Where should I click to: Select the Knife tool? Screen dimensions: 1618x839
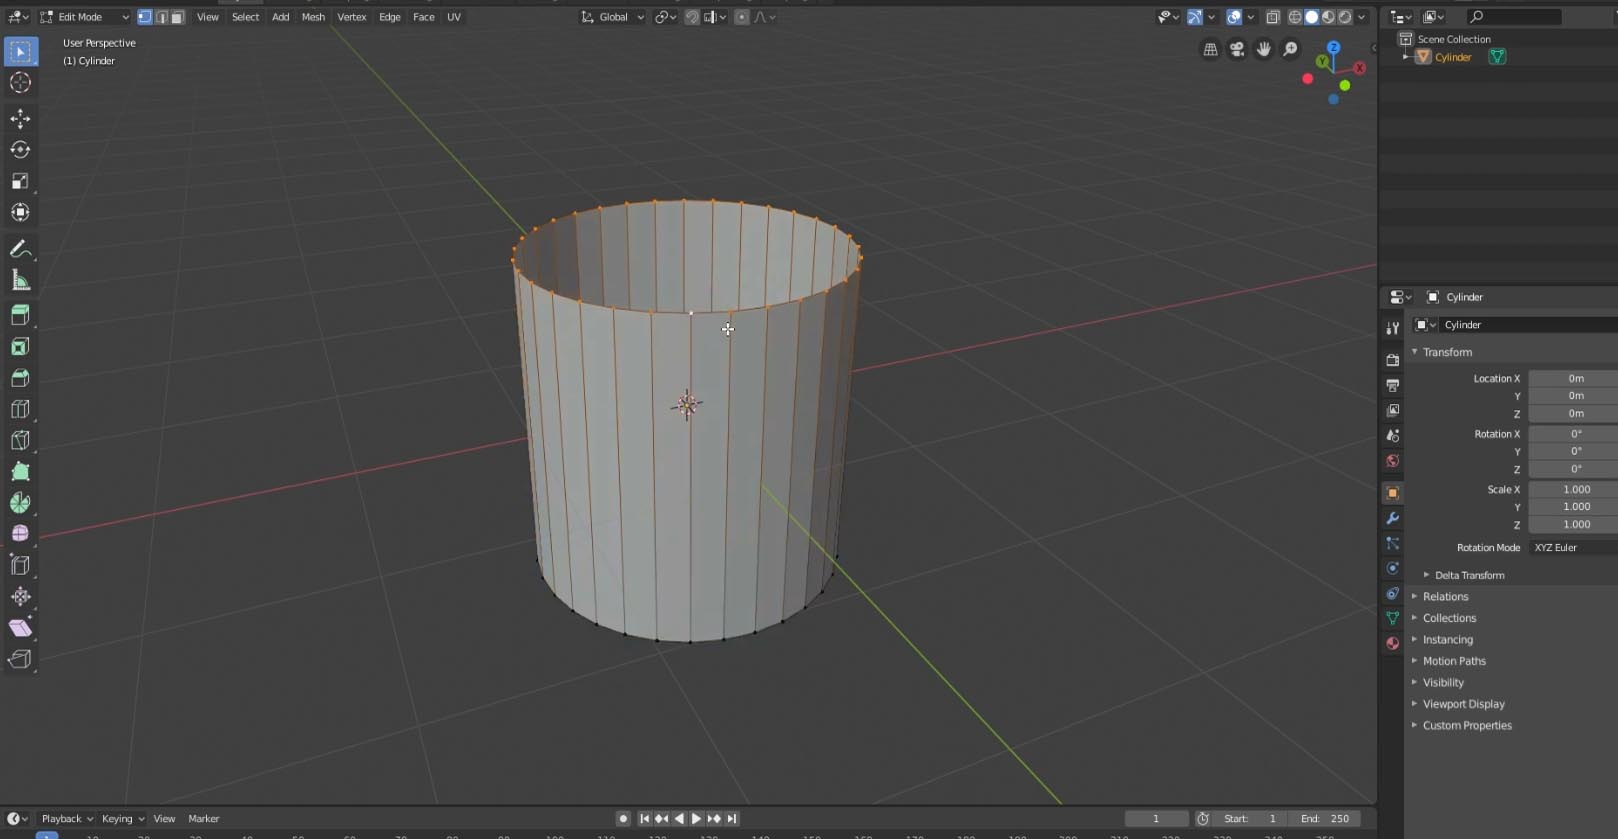pyautogui.click(x=20, y=440)
